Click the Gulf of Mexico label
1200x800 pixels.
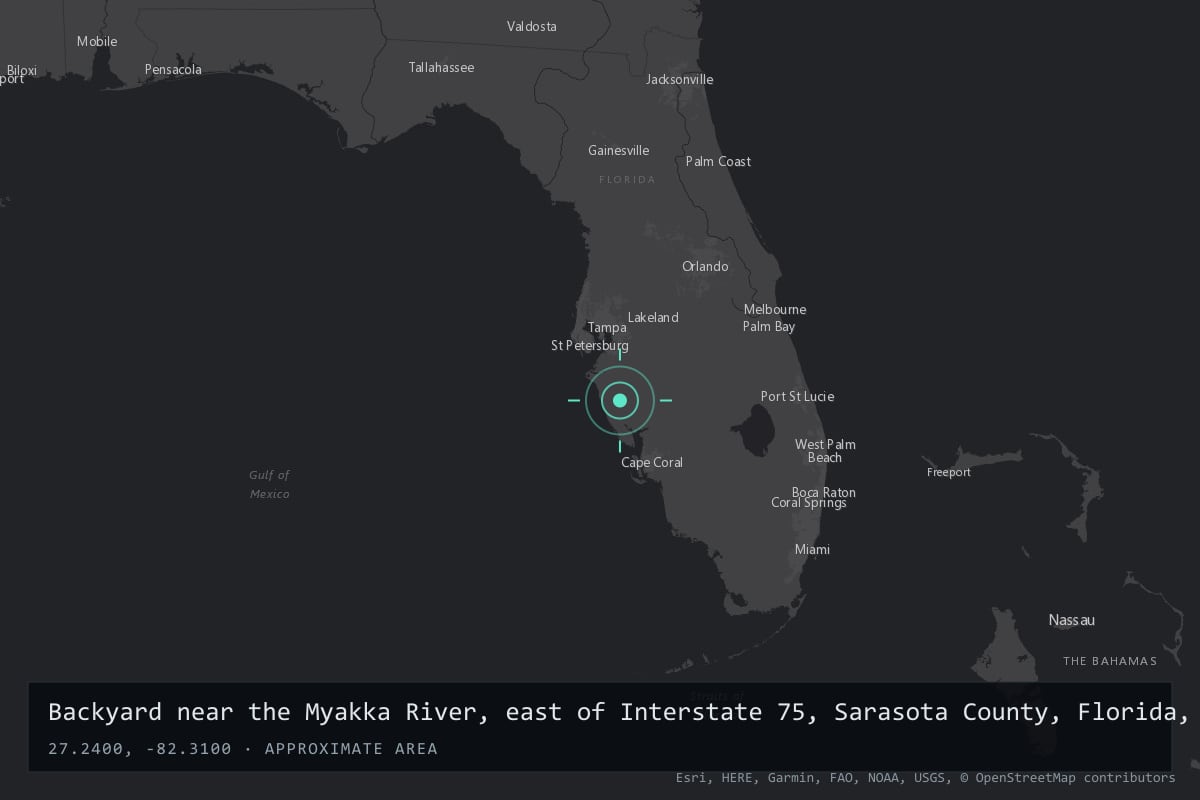click(x=270, y=485)
